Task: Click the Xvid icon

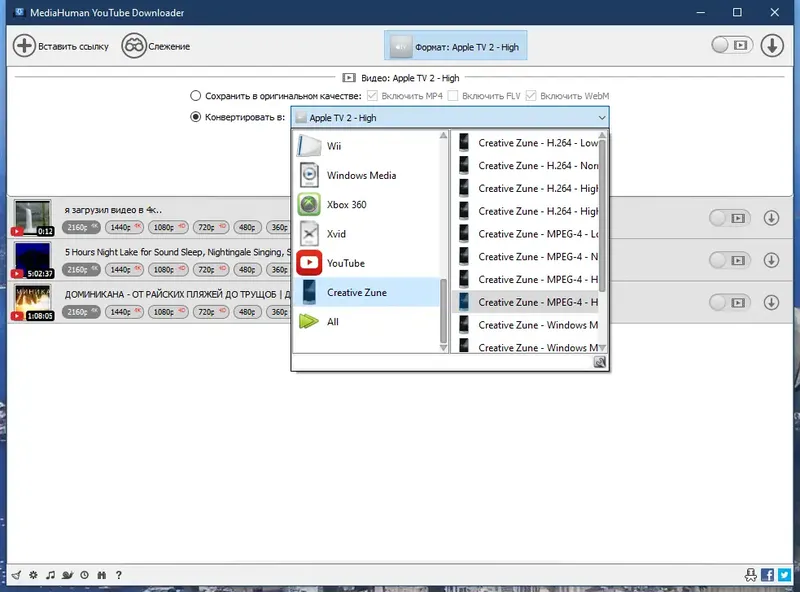Action: coord(309,234)
